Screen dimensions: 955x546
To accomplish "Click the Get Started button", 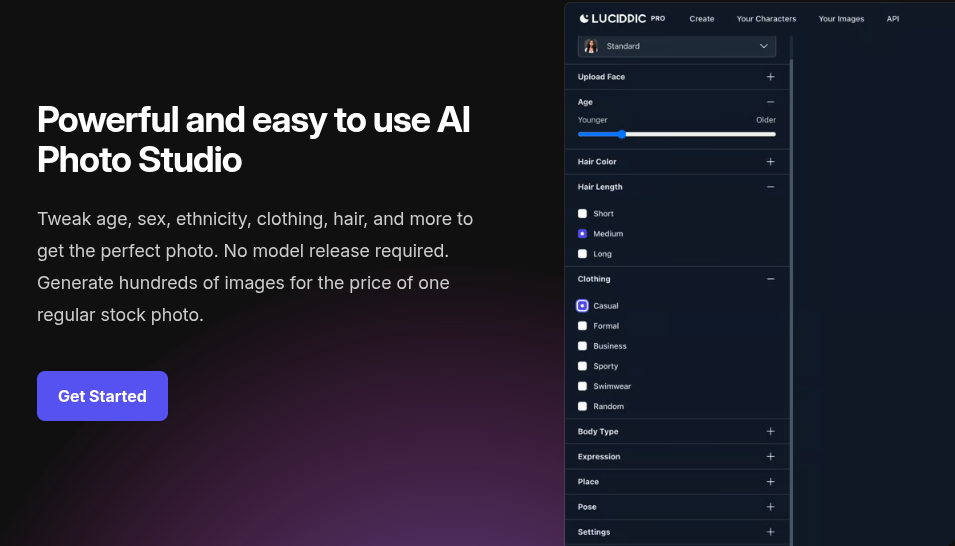I will 102,396.
